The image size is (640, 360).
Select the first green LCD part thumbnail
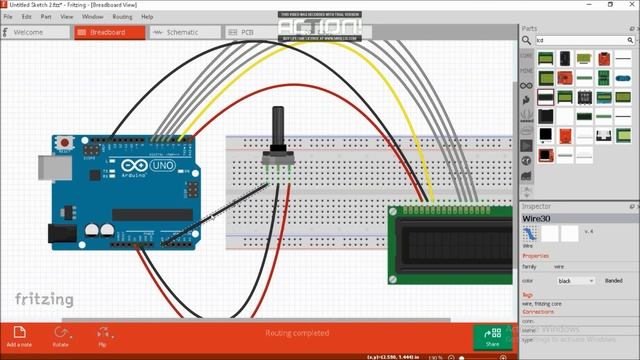pyautogui.click(x=546, y=59)
